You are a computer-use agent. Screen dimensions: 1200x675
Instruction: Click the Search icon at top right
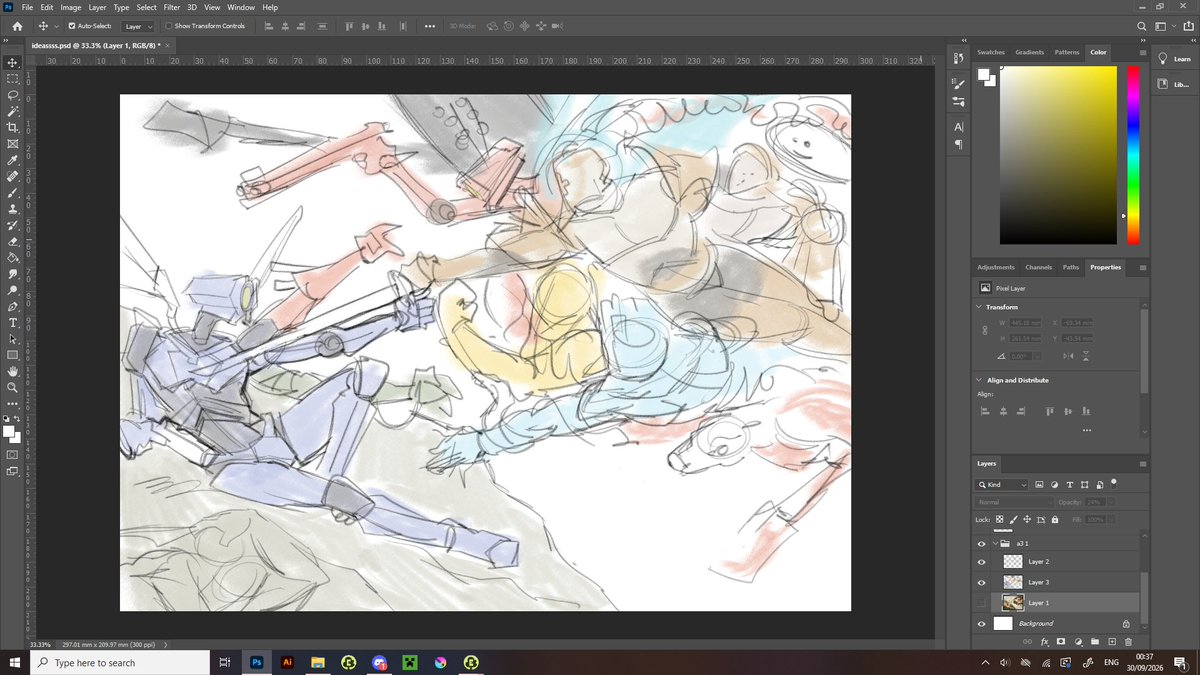pos(1142,26)
